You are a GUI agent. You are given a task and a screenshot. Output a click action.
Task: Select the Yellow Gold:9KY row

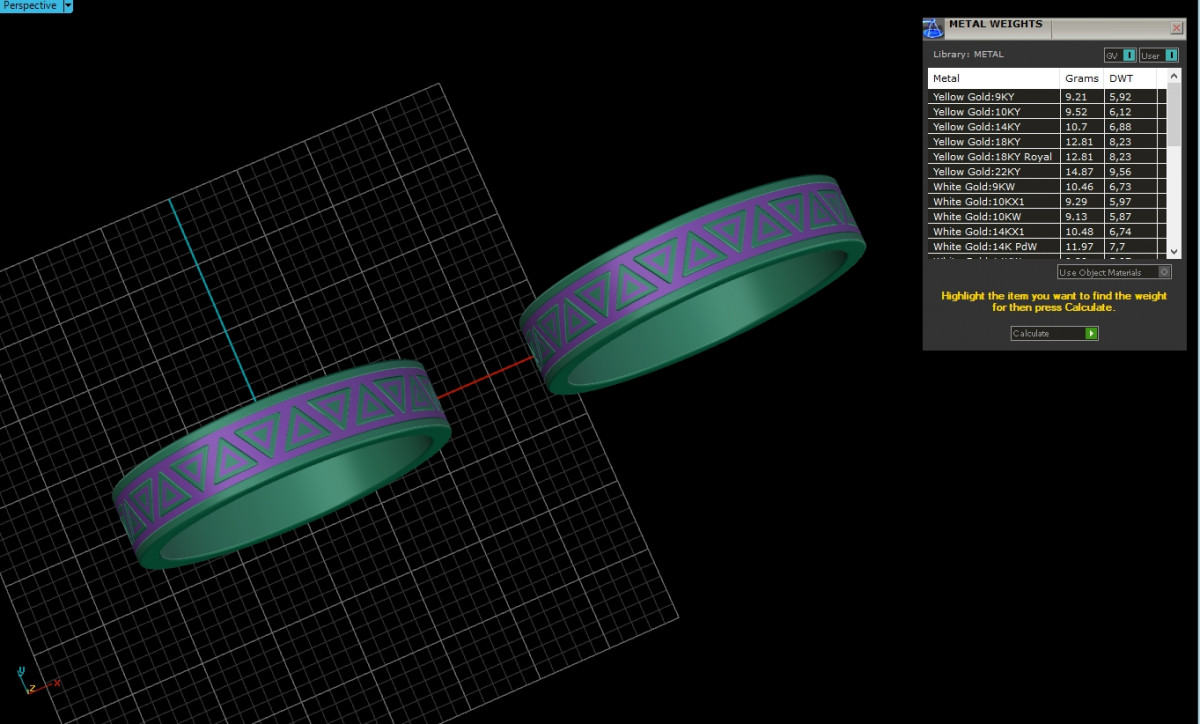click(1047, 97)
